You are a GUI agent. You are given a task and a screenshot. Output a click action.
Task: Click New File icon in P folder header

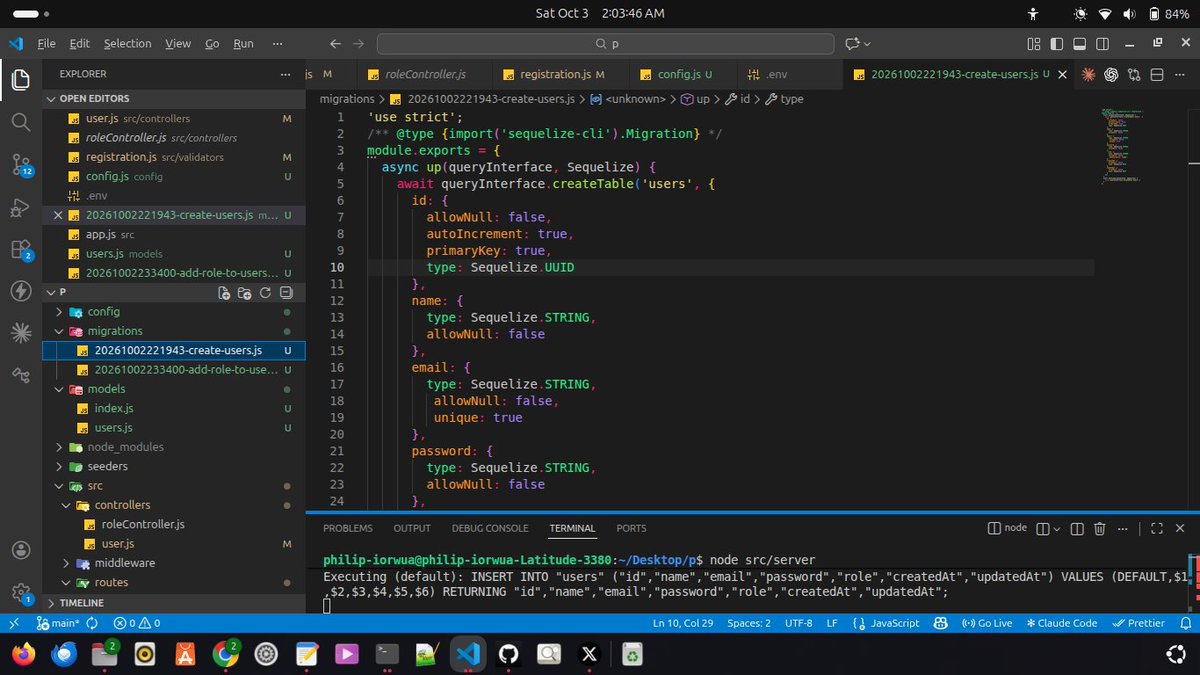coord(225,293)
